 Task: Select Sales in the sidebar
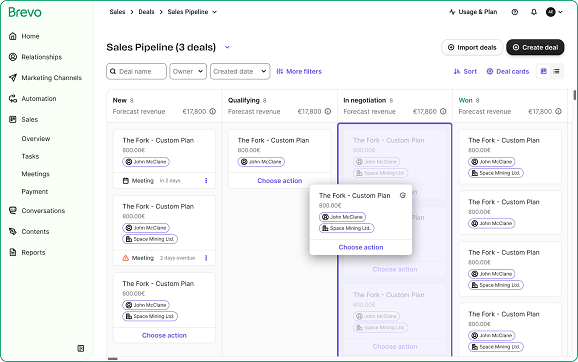click(x=23, y=119)
